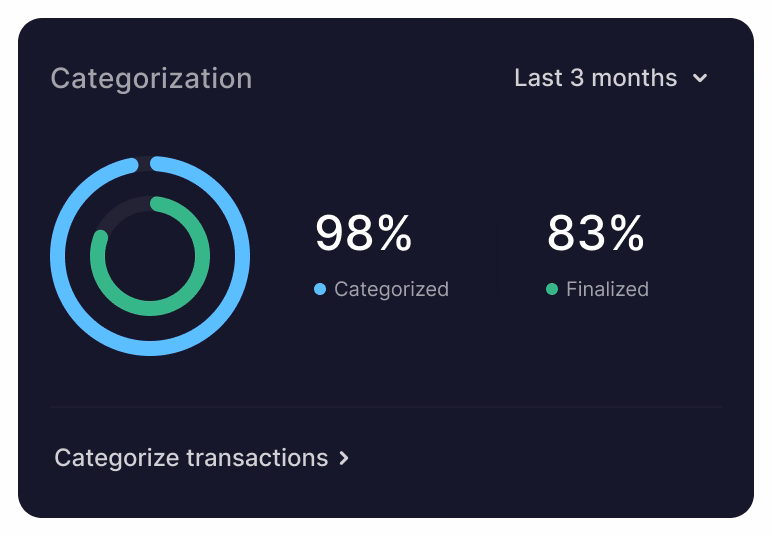
Task: Click the green dot beside Finalized
Action: coord(552,289)
